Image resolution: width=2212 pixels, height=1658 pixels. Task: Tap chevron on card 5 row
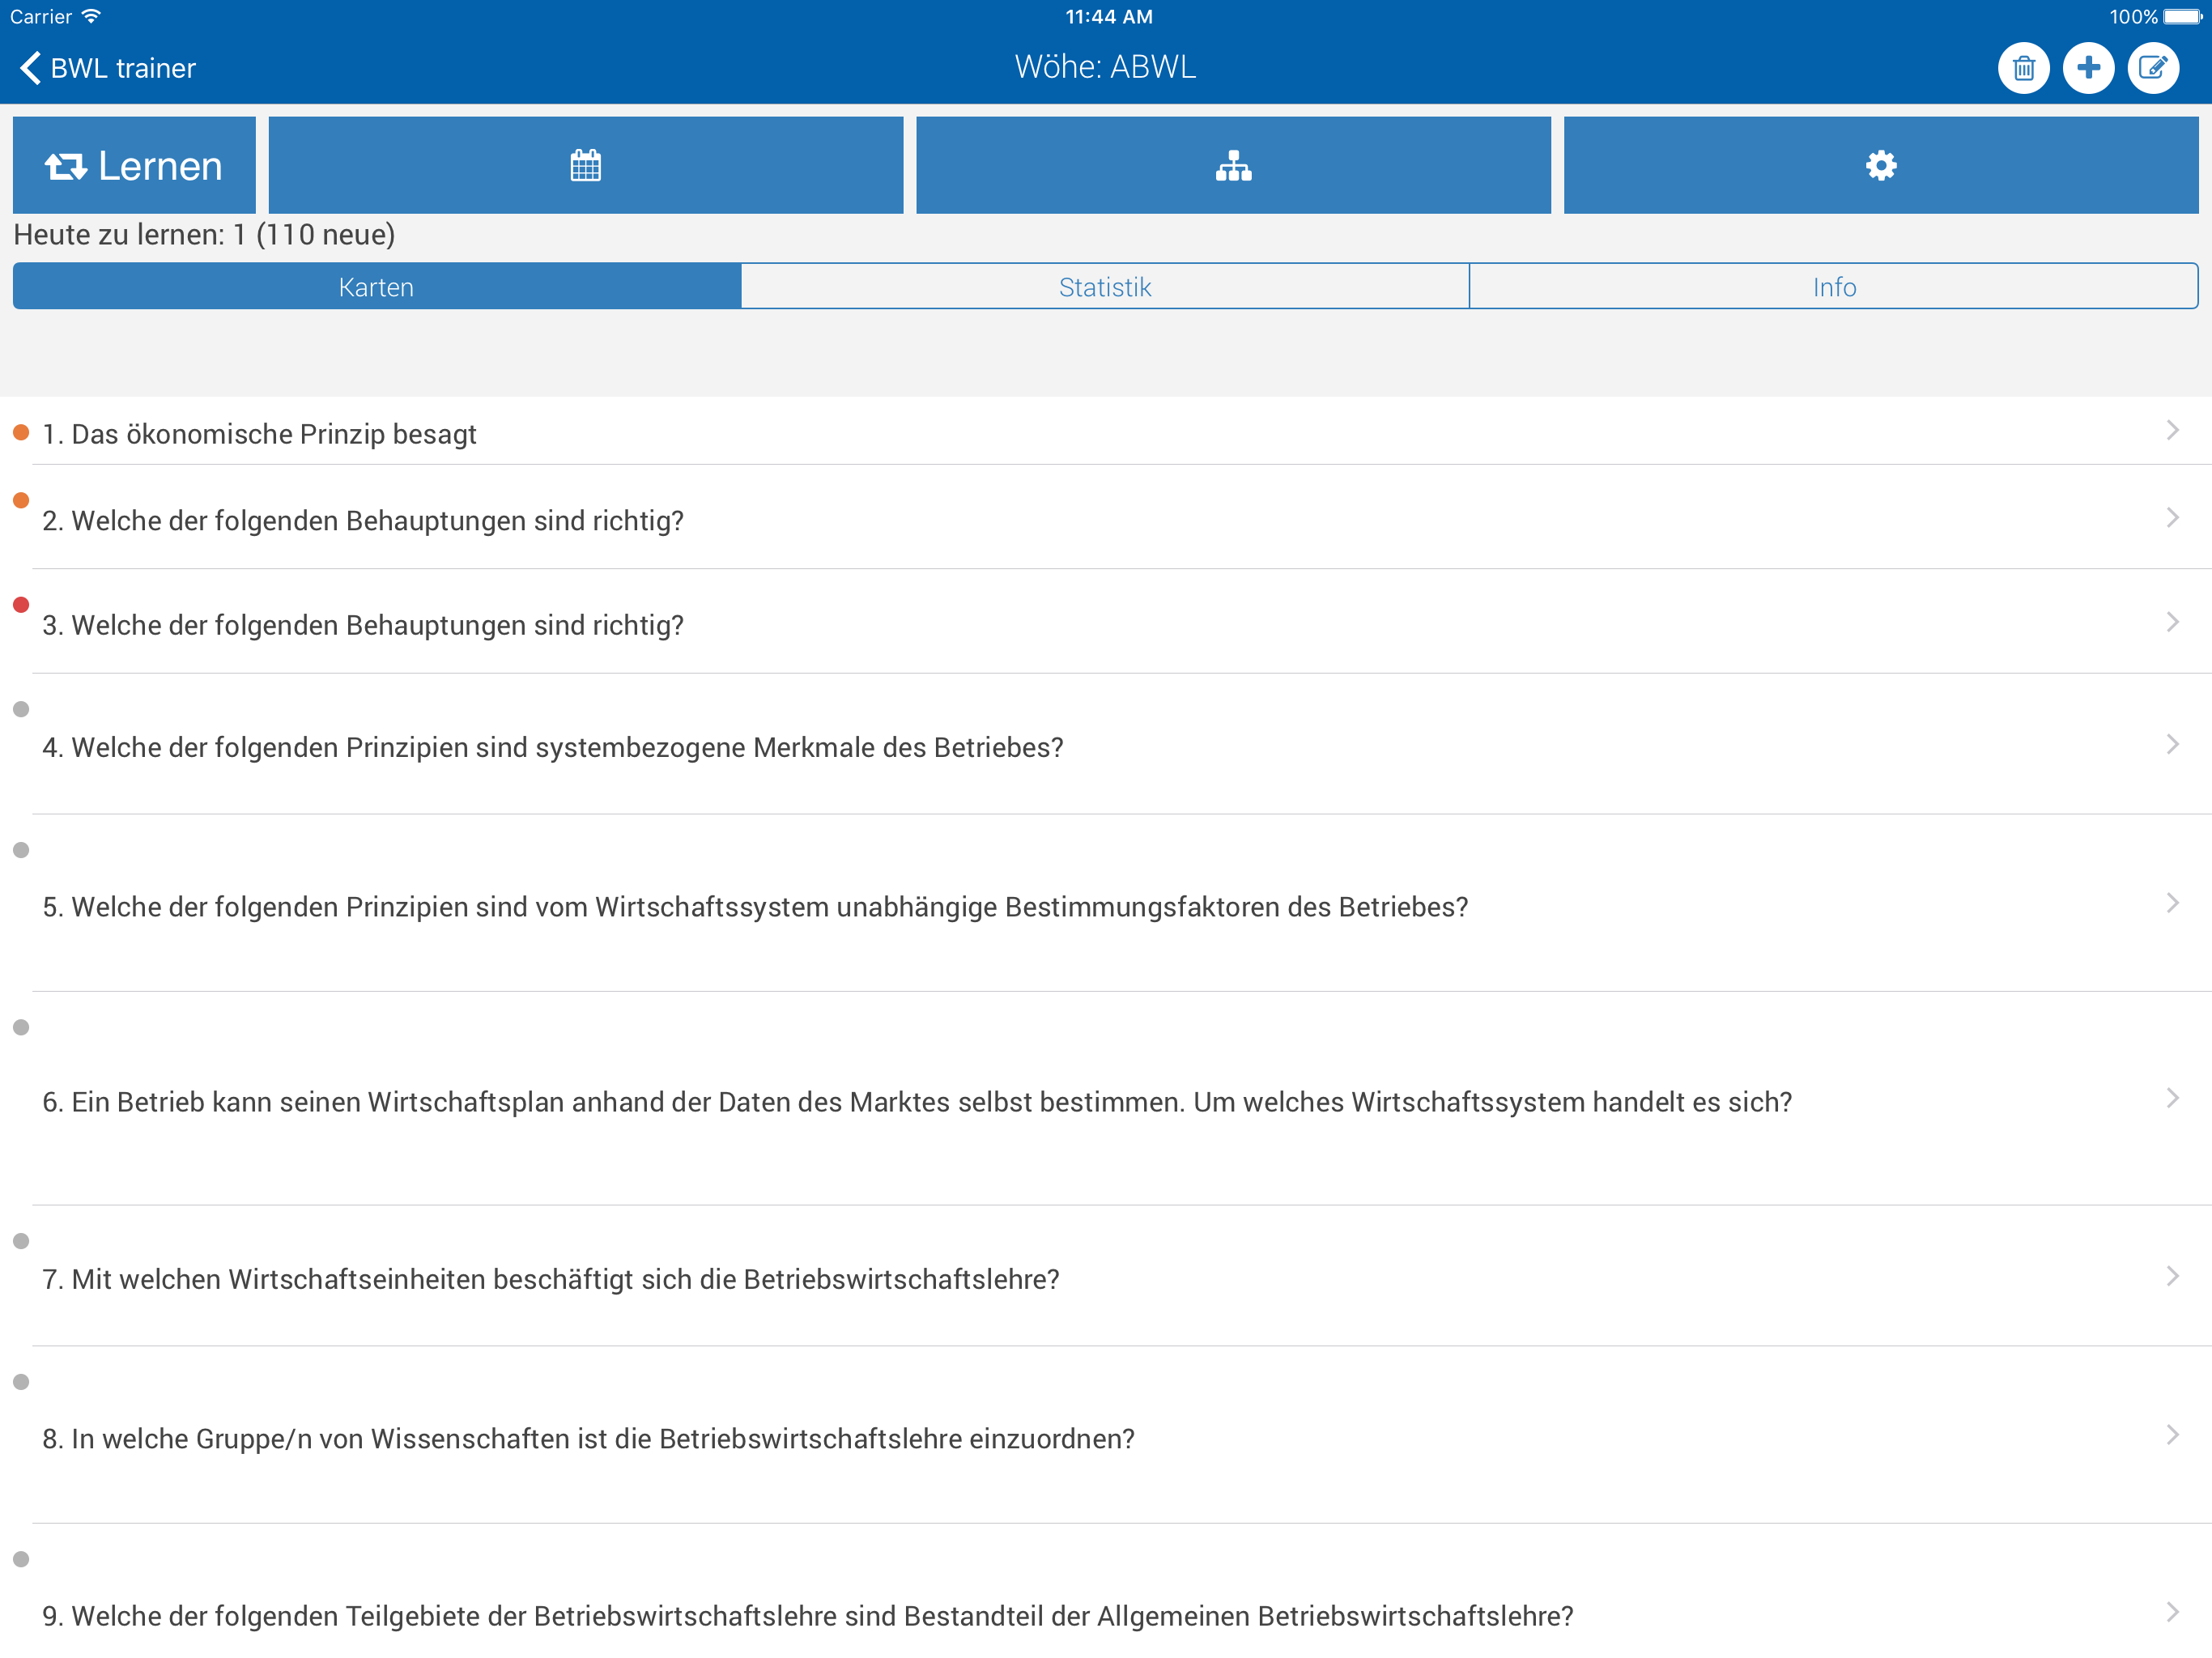pos(2172,903)
